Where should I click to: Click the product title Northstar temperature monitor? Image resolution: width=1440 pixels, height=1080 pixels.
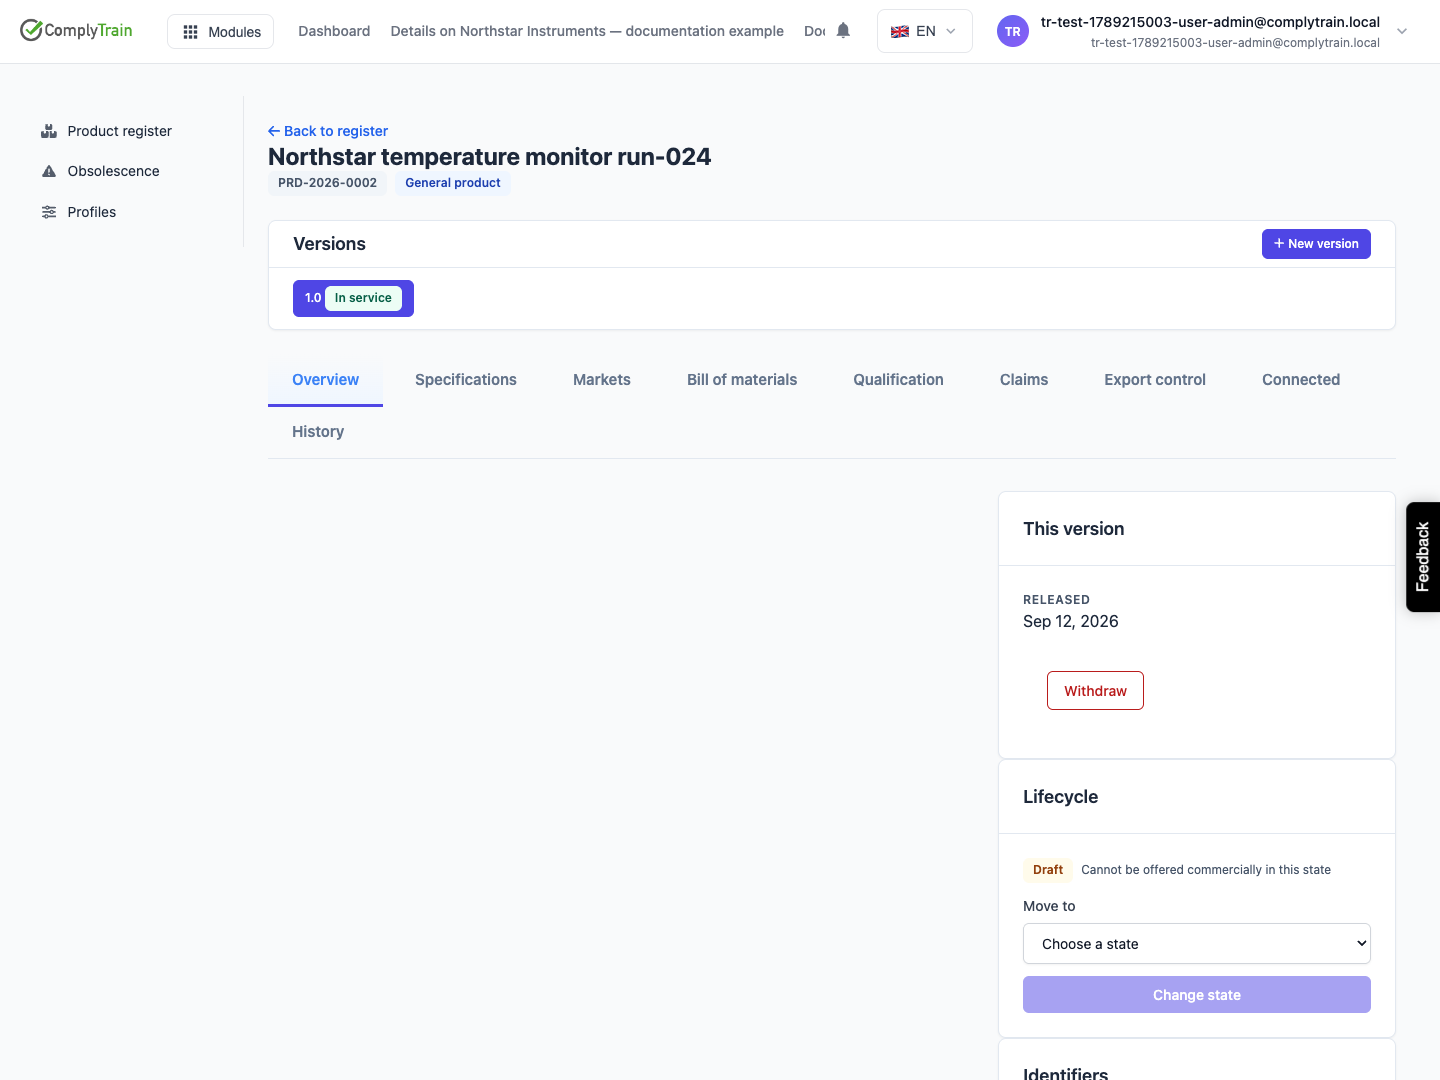[490, 157]
